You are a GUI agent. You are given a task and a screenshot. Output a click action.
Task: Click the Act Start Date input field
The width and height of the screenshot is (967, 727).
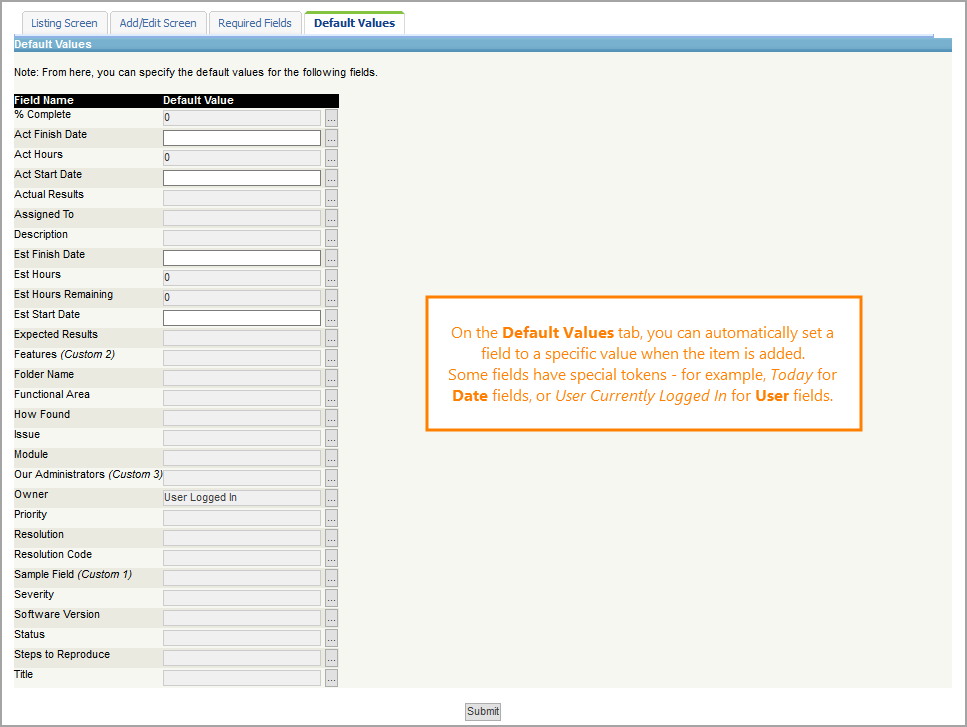pyautogui.click(x=241, y=177)
